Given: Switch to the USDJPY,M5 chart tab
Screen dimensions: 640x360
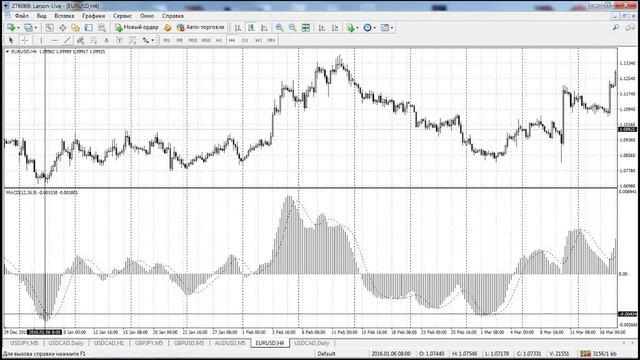Looking at the screenshot, I should pyautogui.click(x=24, y=343).
